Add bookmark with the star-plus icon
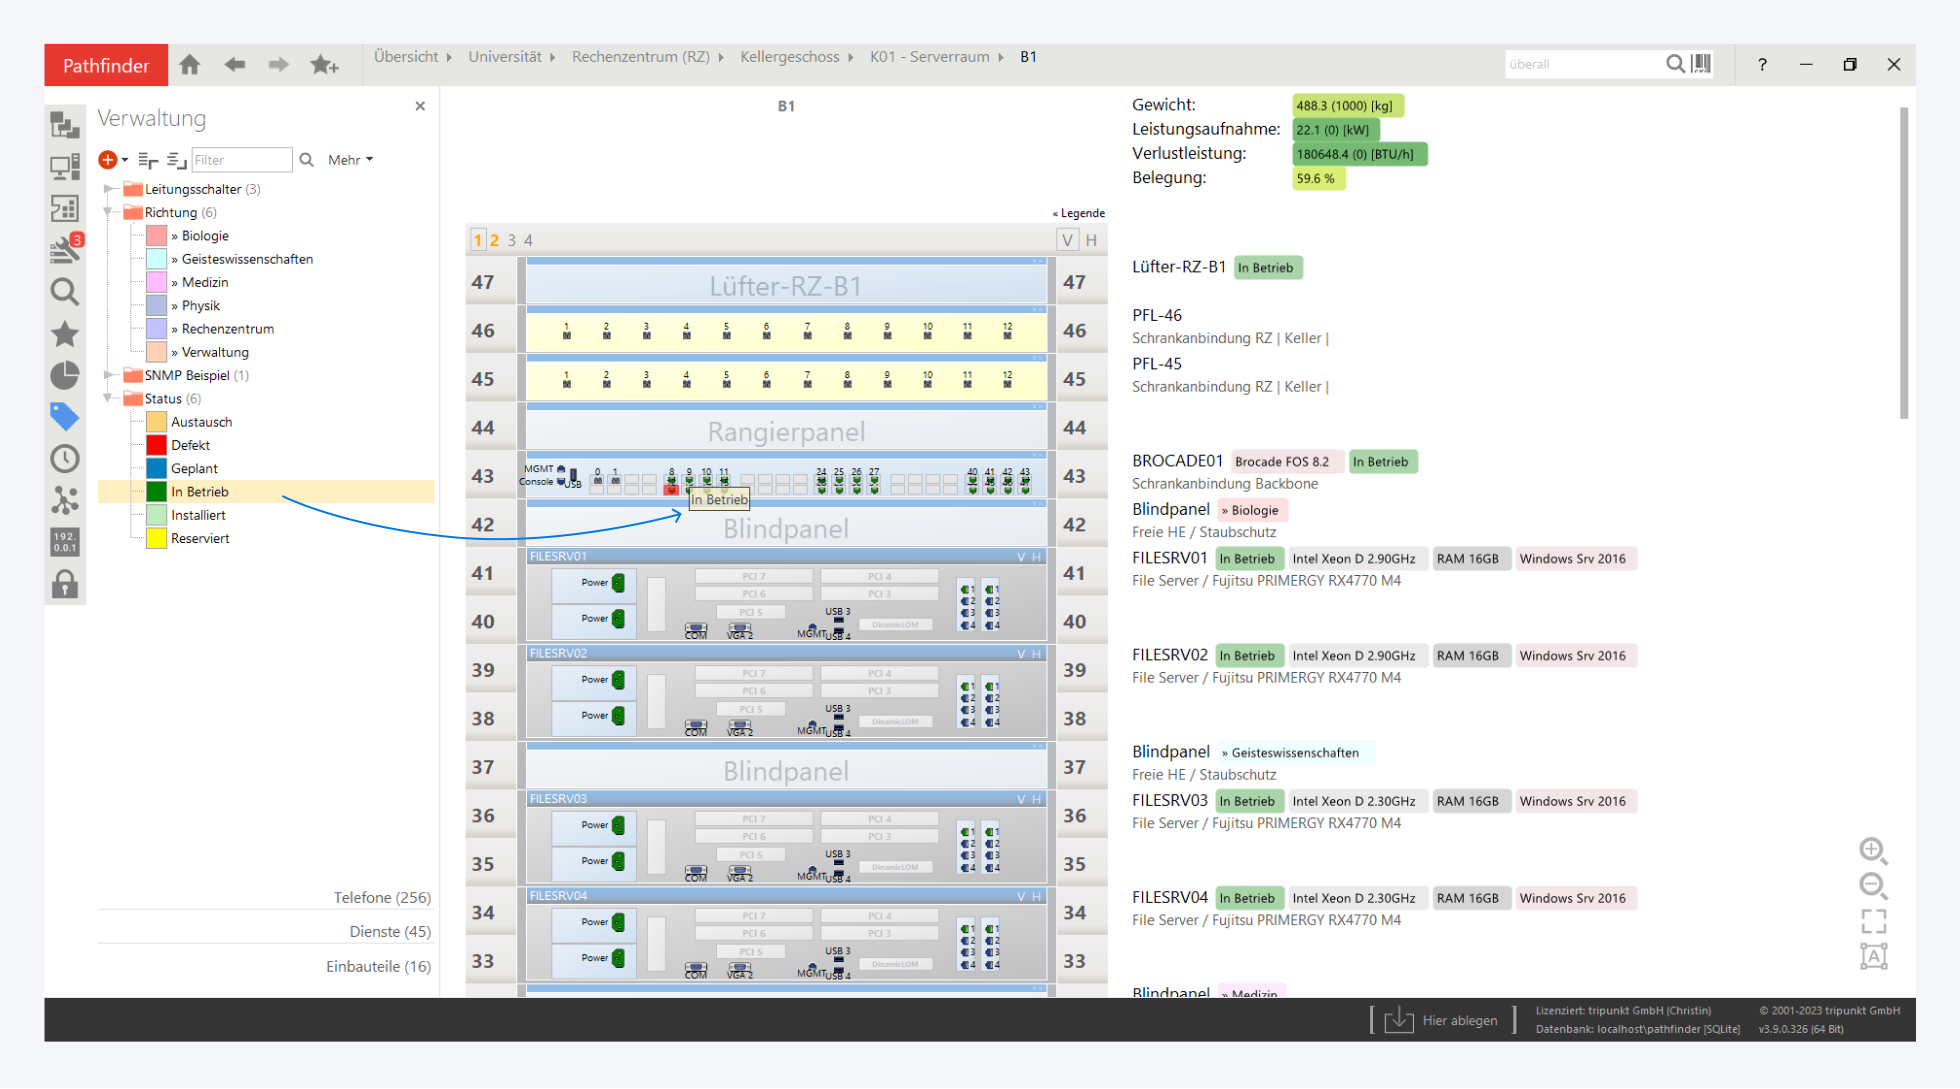The height and width of the screenshot is (1089, 1960). (324, 65)
